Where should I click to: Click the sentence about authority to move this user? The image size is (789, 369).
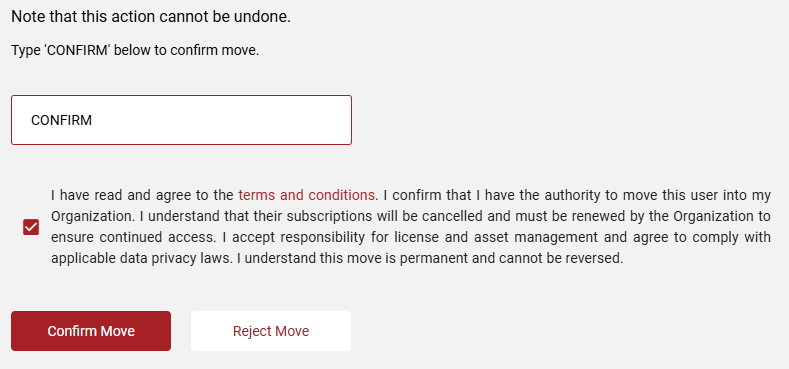pyautogui.click(x=411, y=205)
